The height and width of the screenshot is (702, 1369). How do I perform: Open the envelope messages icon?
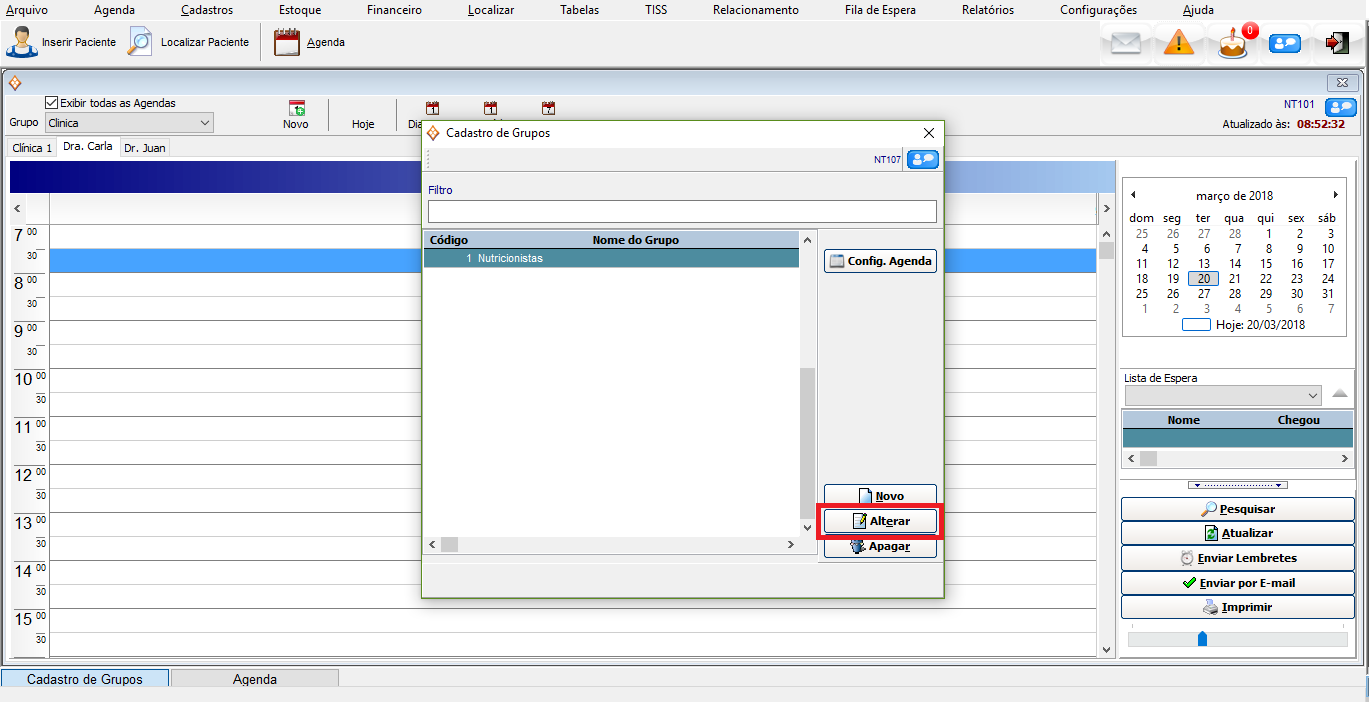pos(1126,43)
